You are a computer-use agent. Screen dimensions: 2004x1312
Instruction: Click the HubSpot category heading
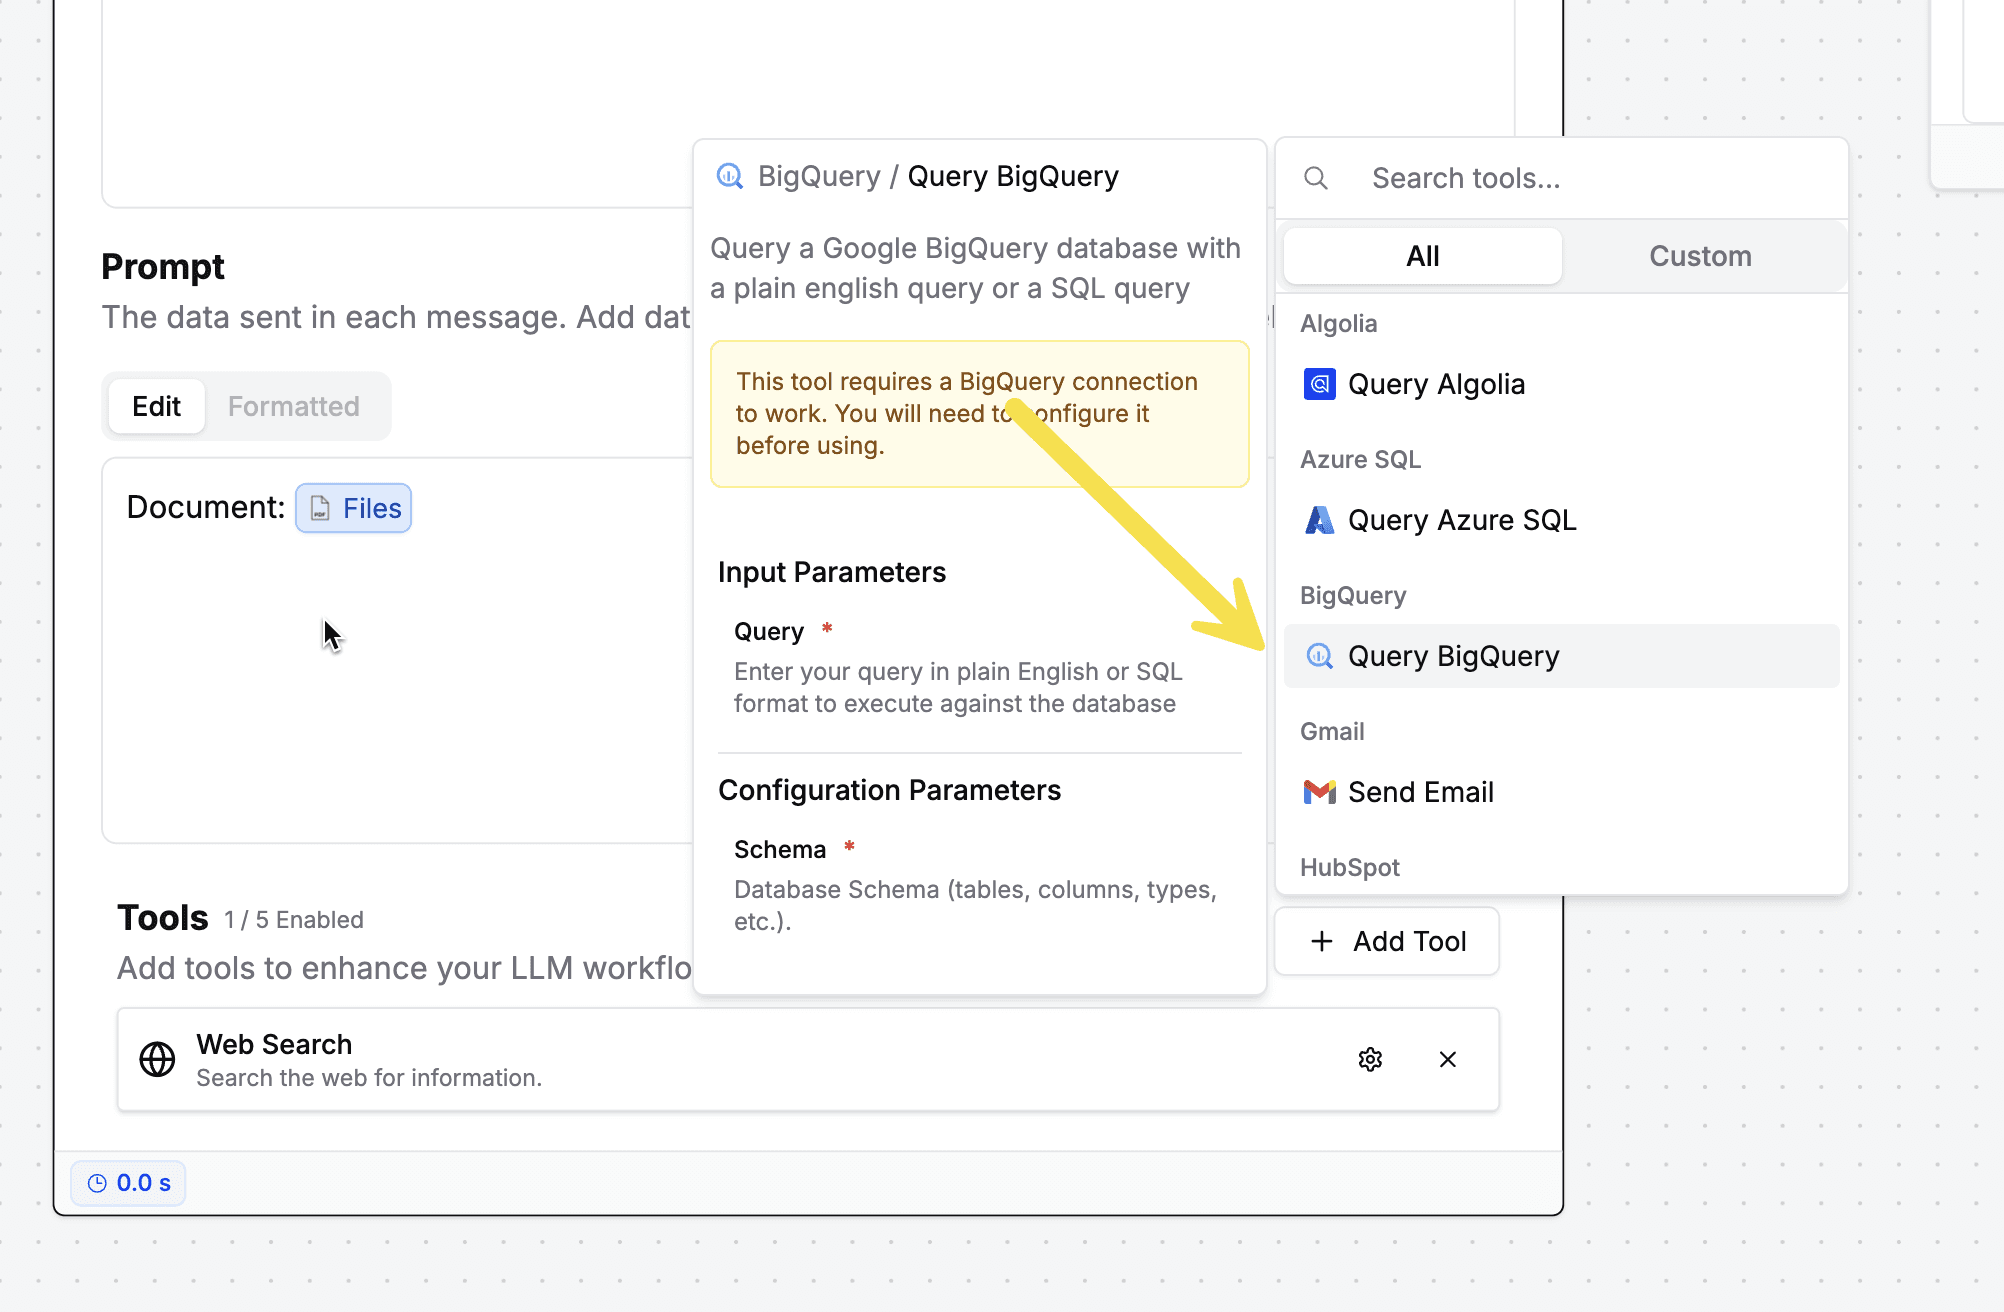(1349, 867)
